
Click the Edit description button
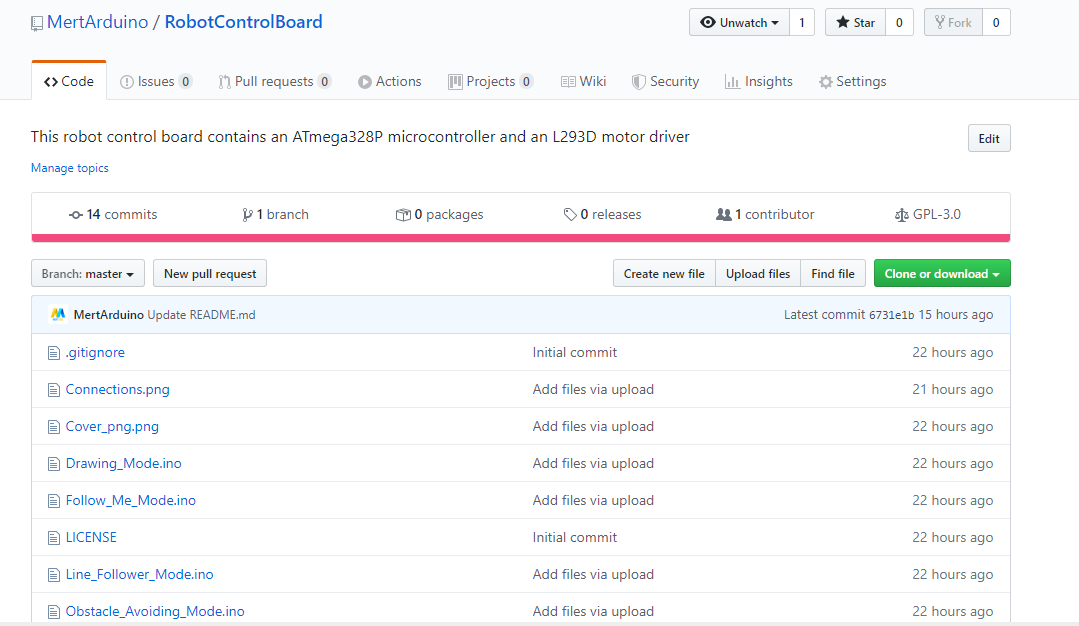tap(989, 138)
